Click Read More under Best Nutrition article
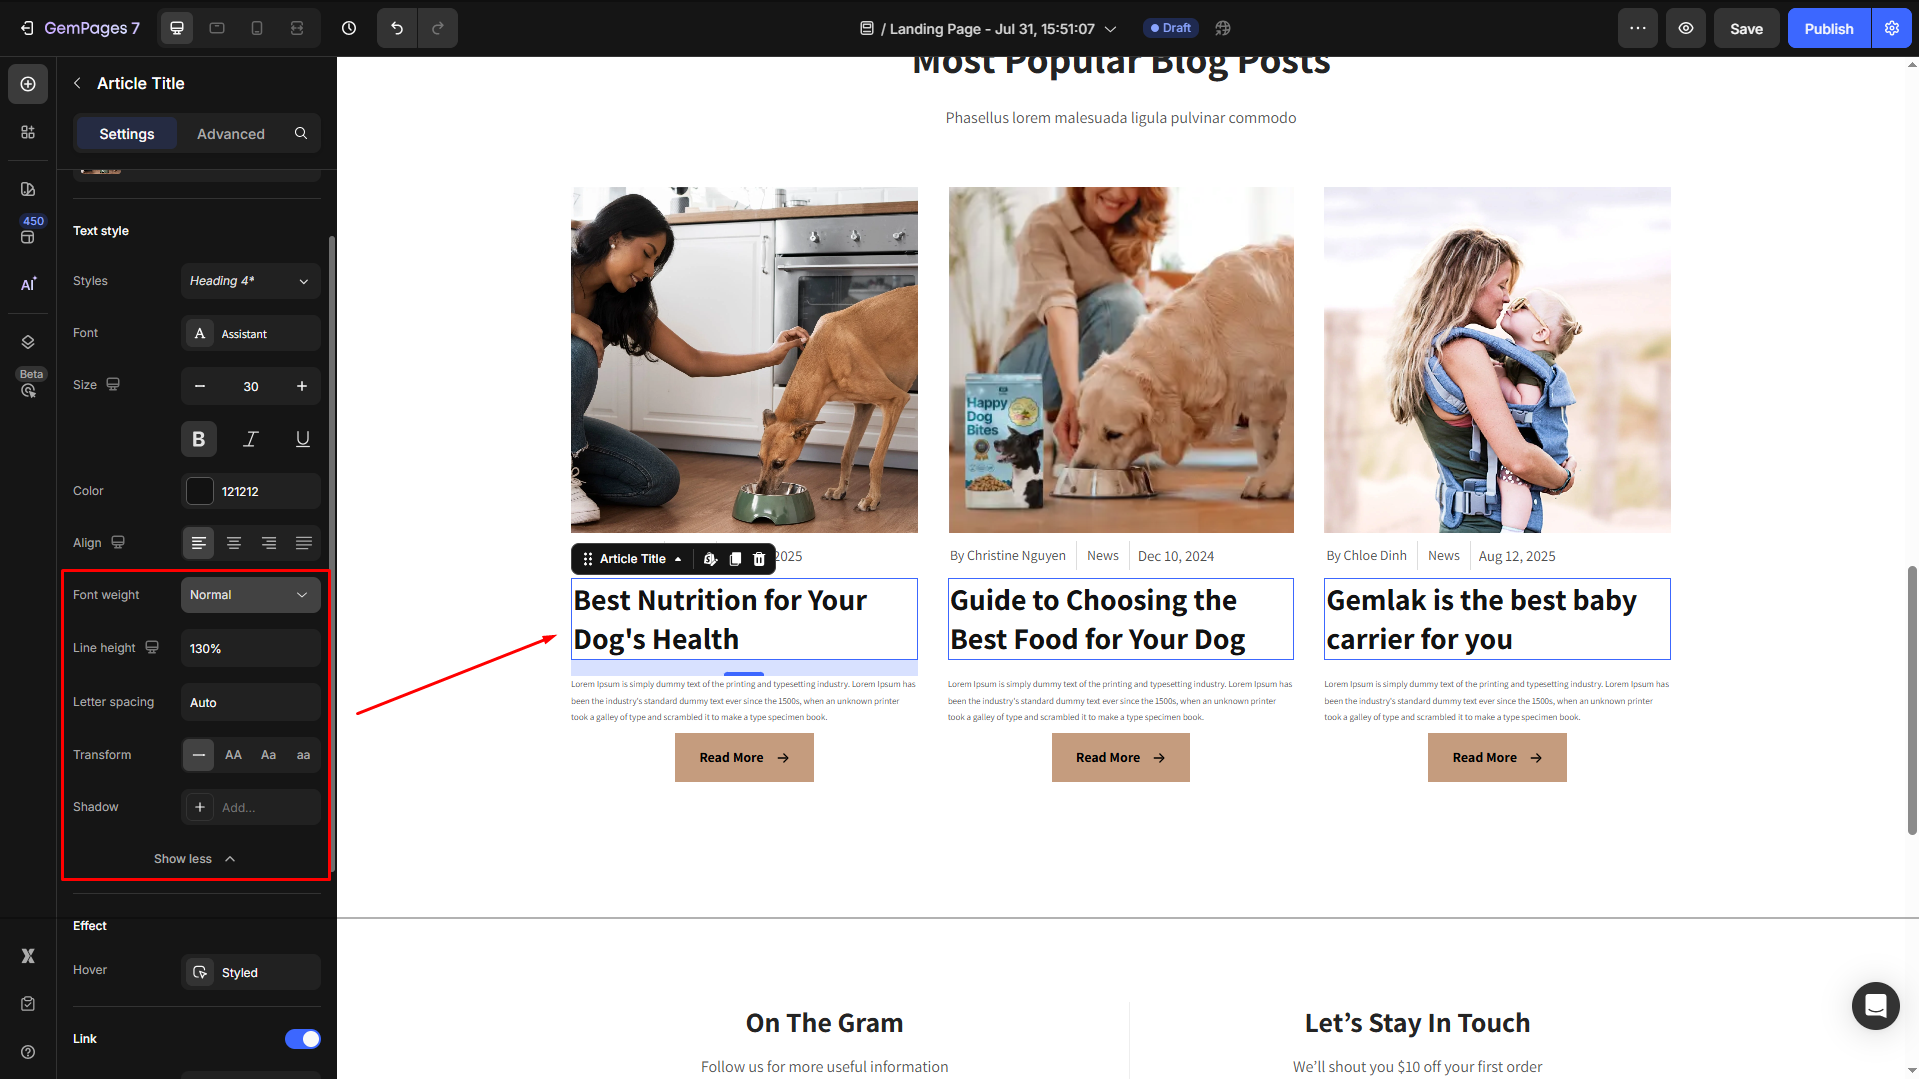The height and width of the screenshot is (1079, 1919). [x=744, y=758]
